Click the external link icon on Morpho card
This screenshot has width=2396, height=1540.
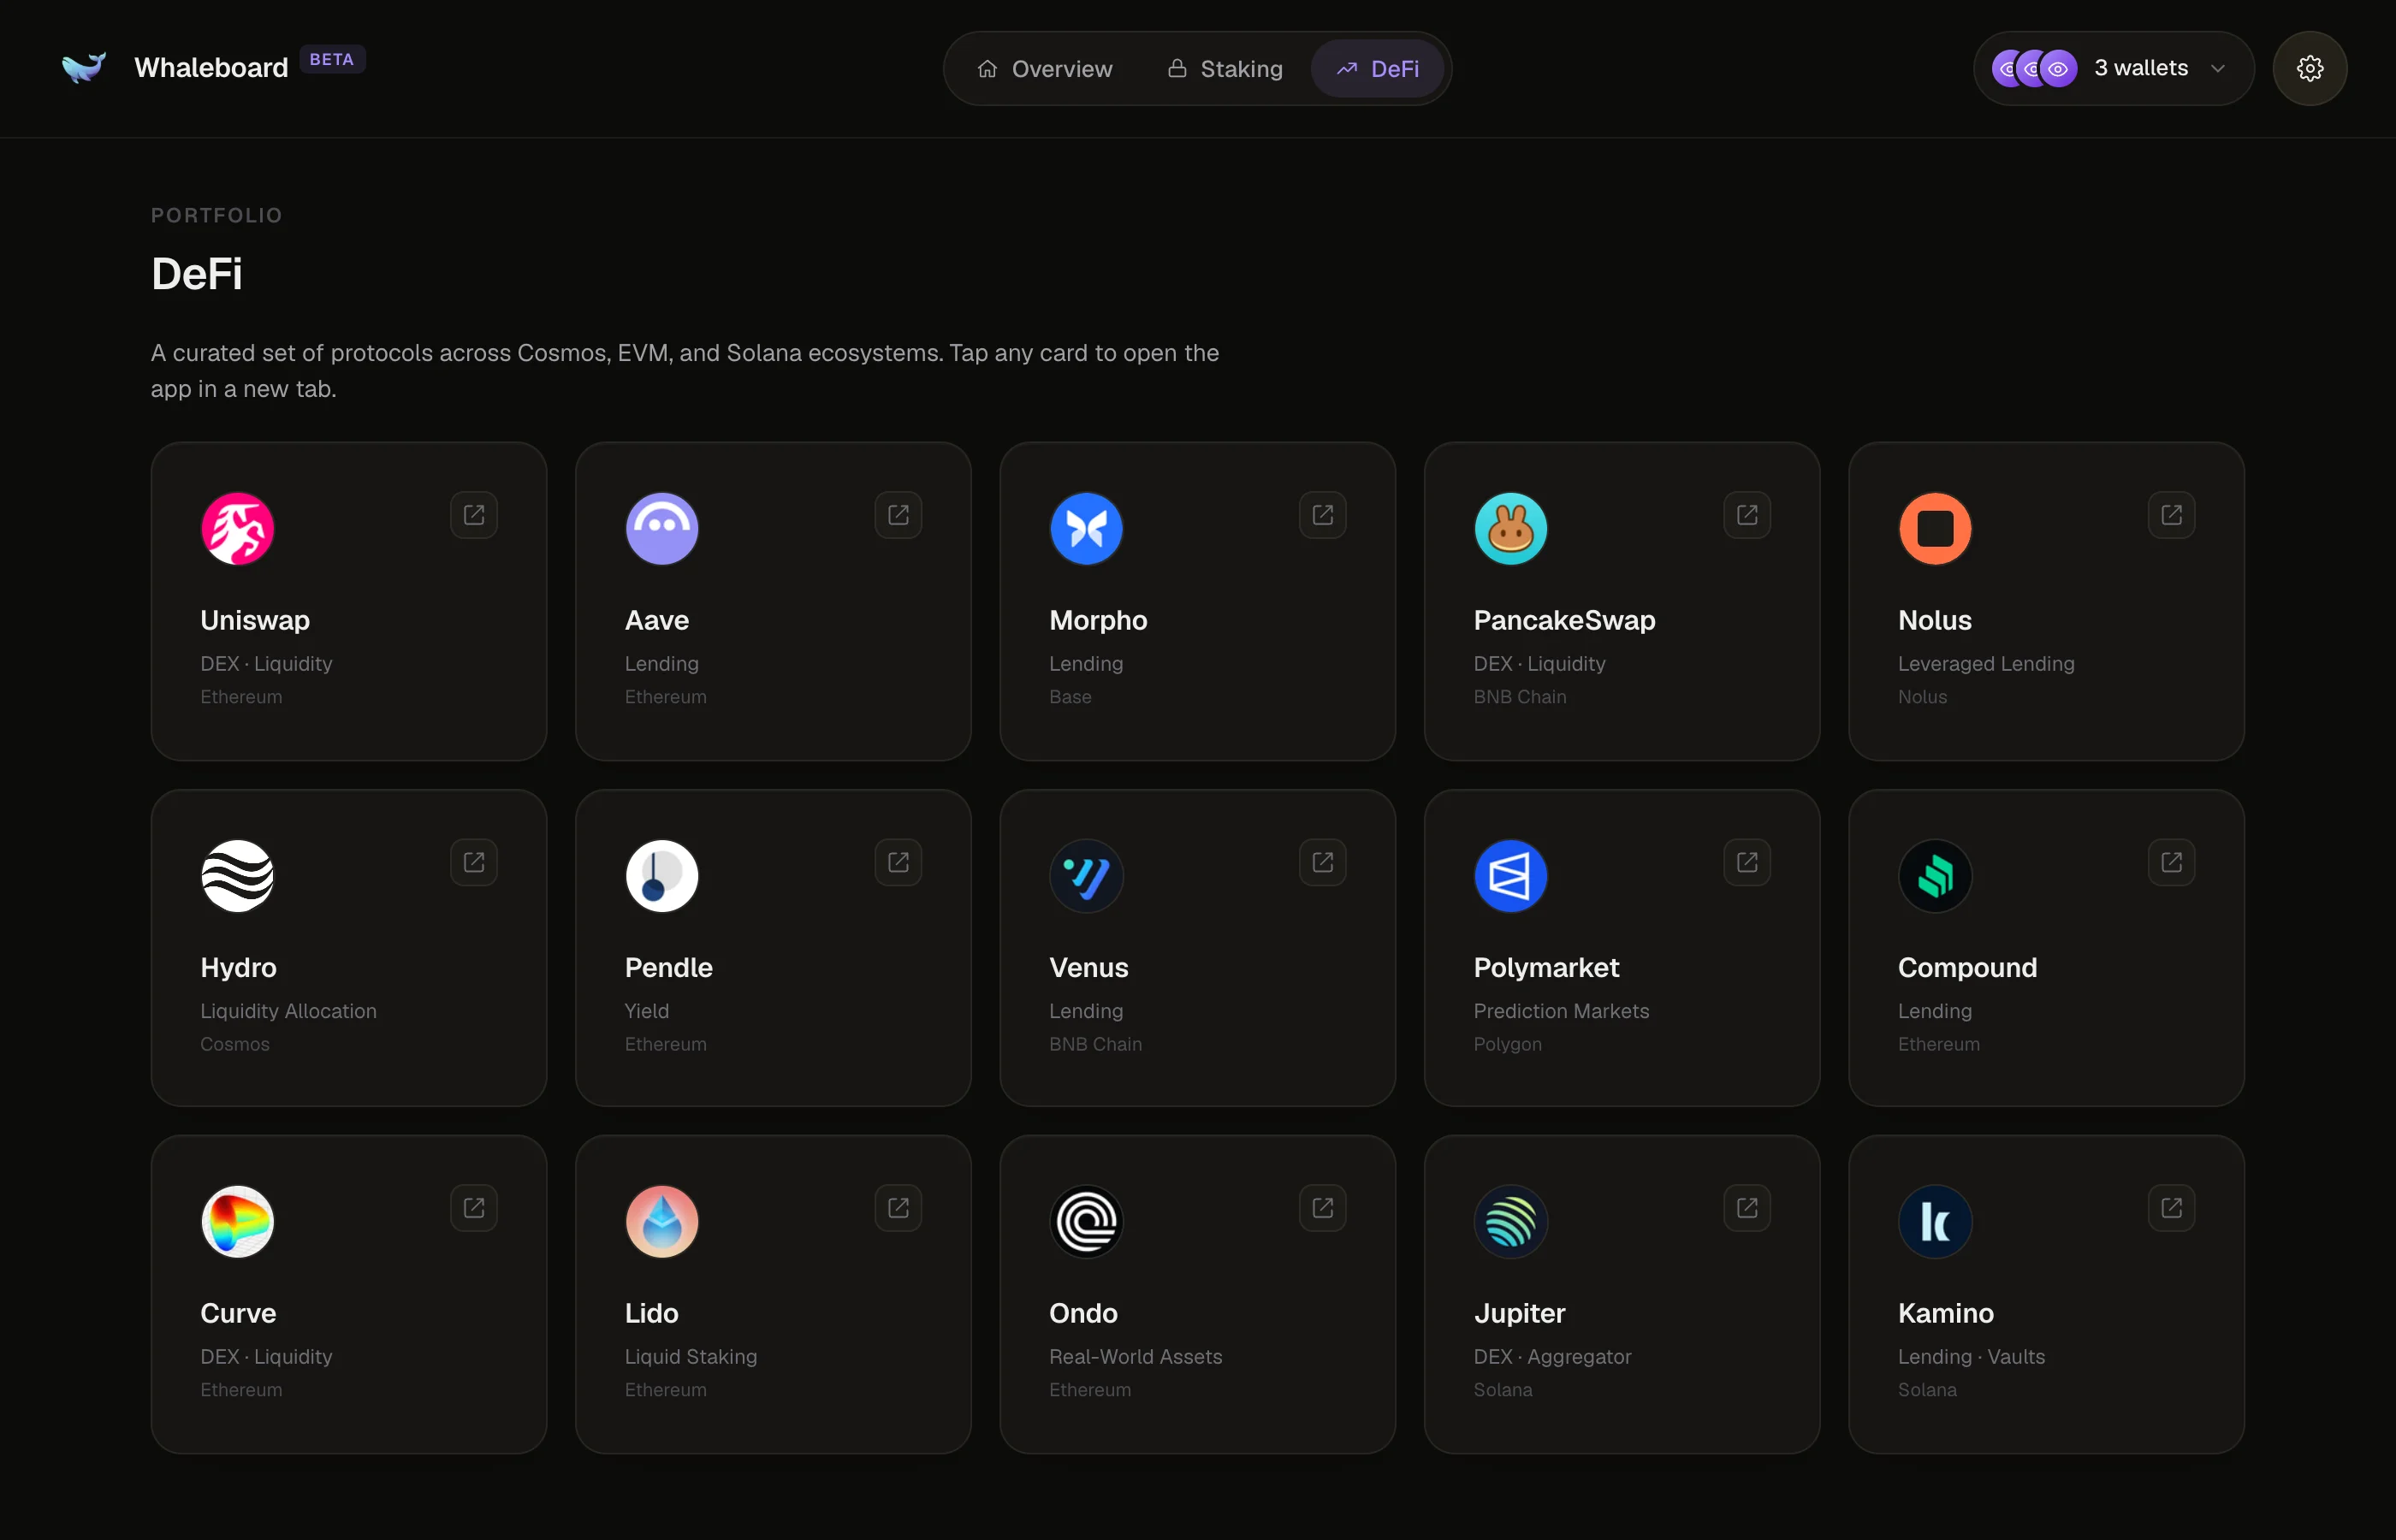1322,515
